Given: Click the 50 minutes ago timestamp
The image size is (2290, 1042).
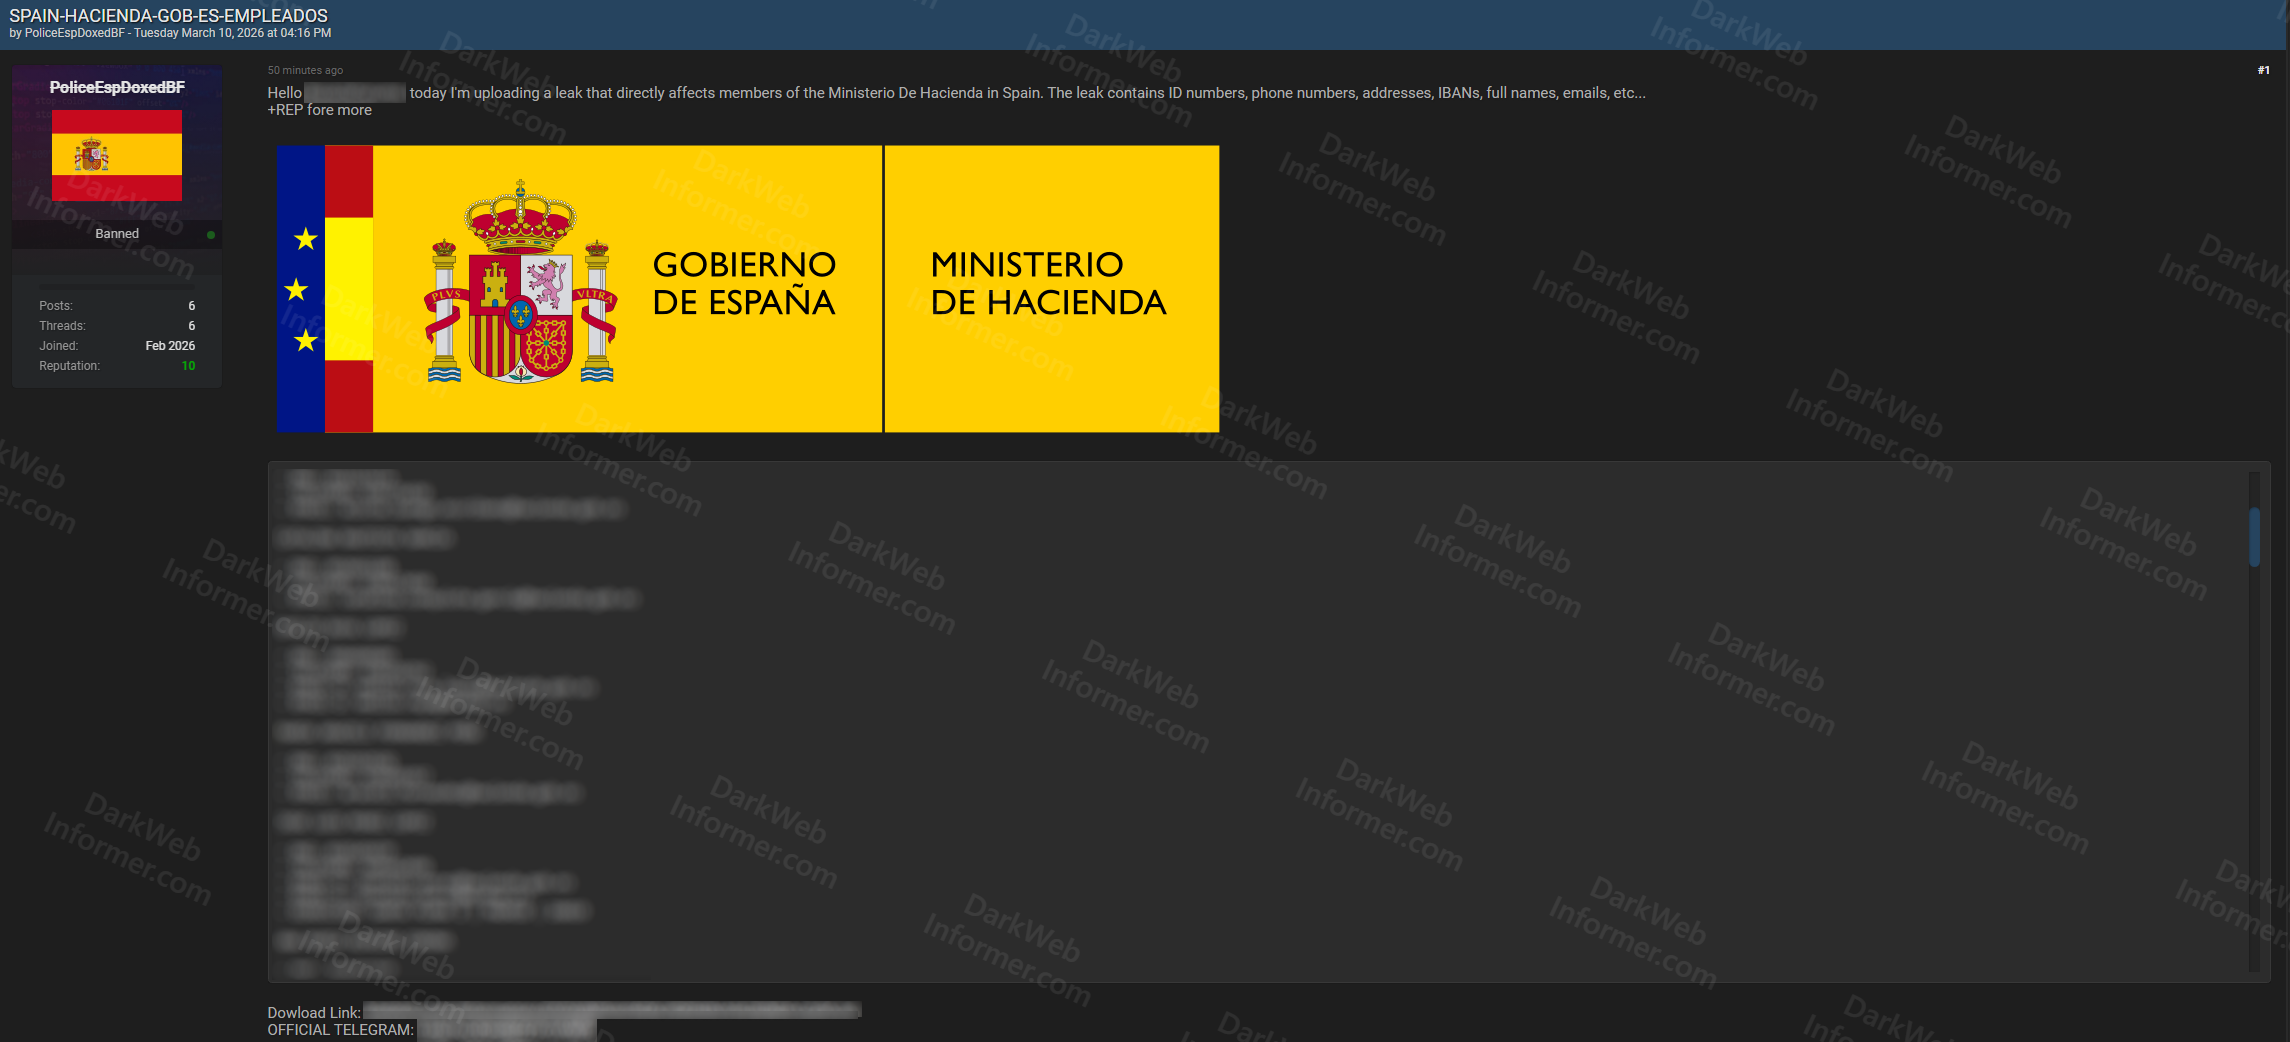Looking at the screenshot, I should [304, 70].
